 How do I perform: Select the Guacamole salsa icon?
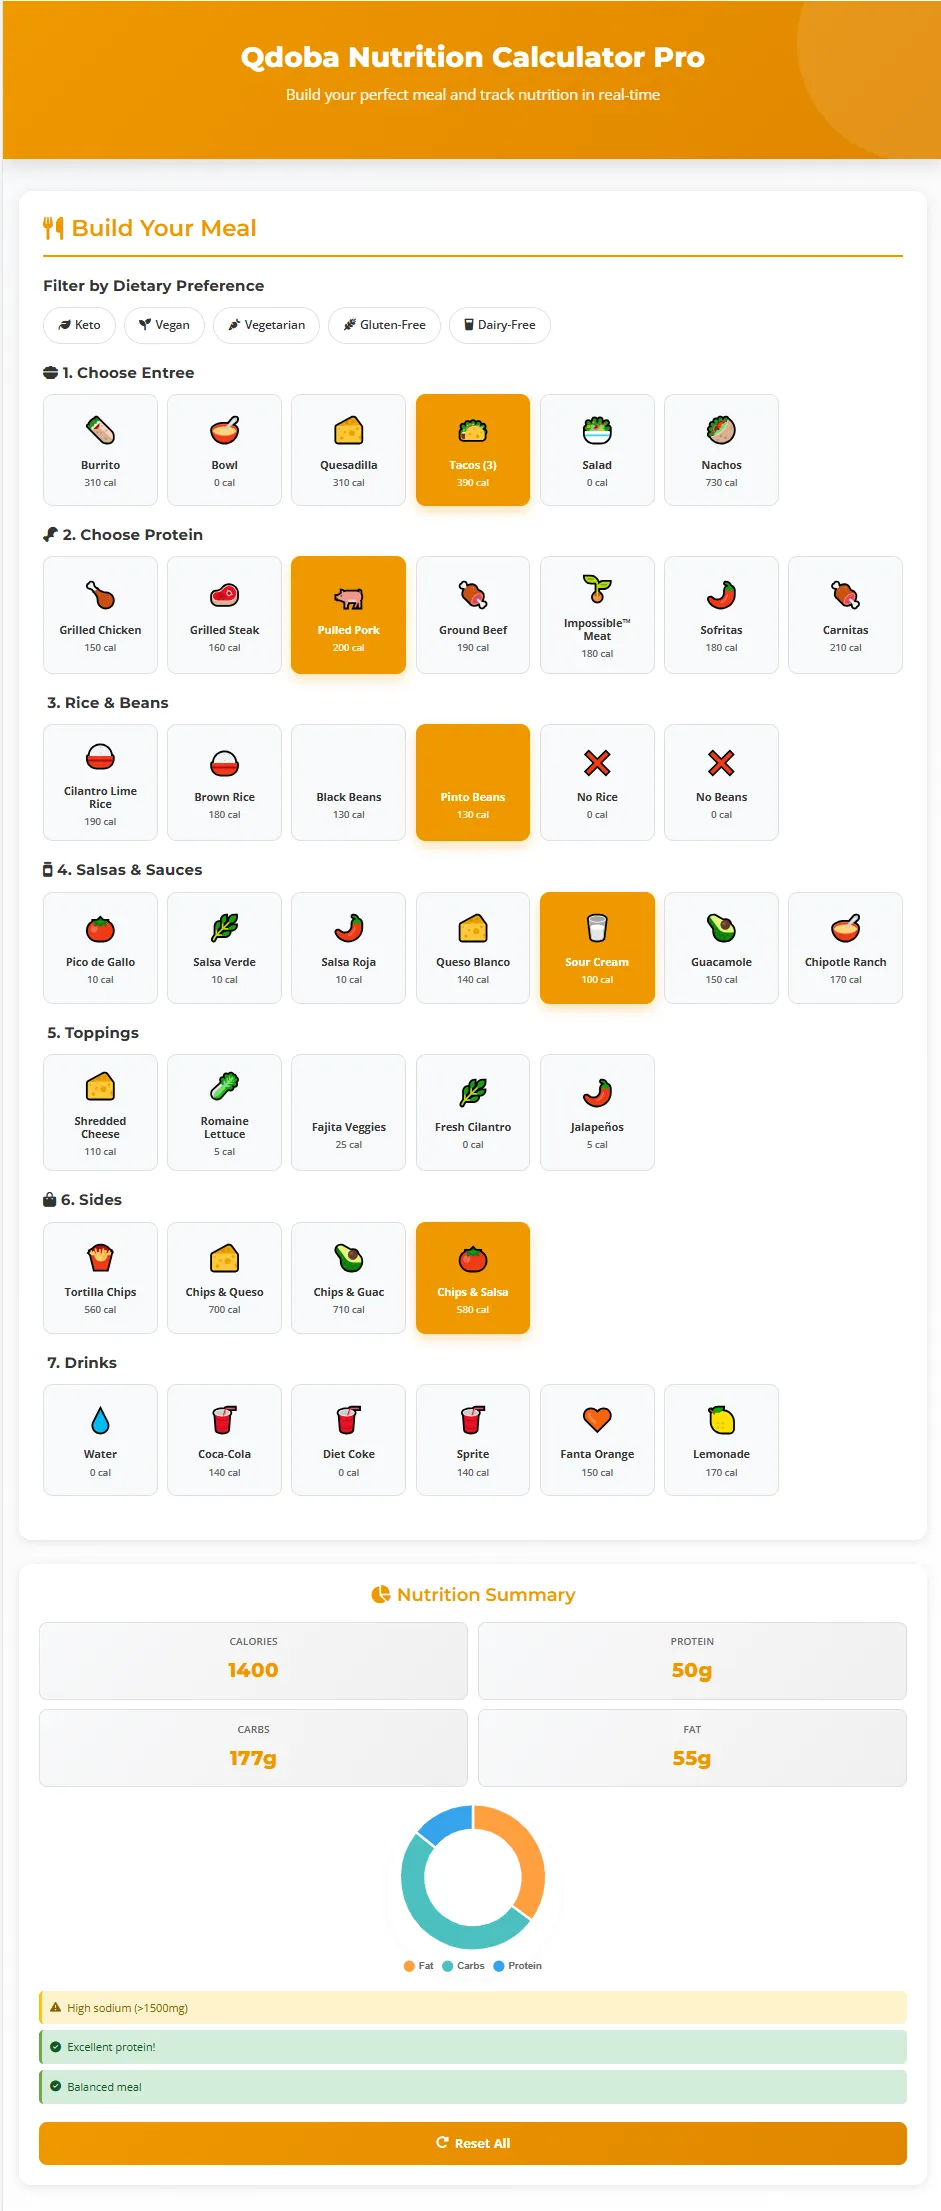pos(721,928)
